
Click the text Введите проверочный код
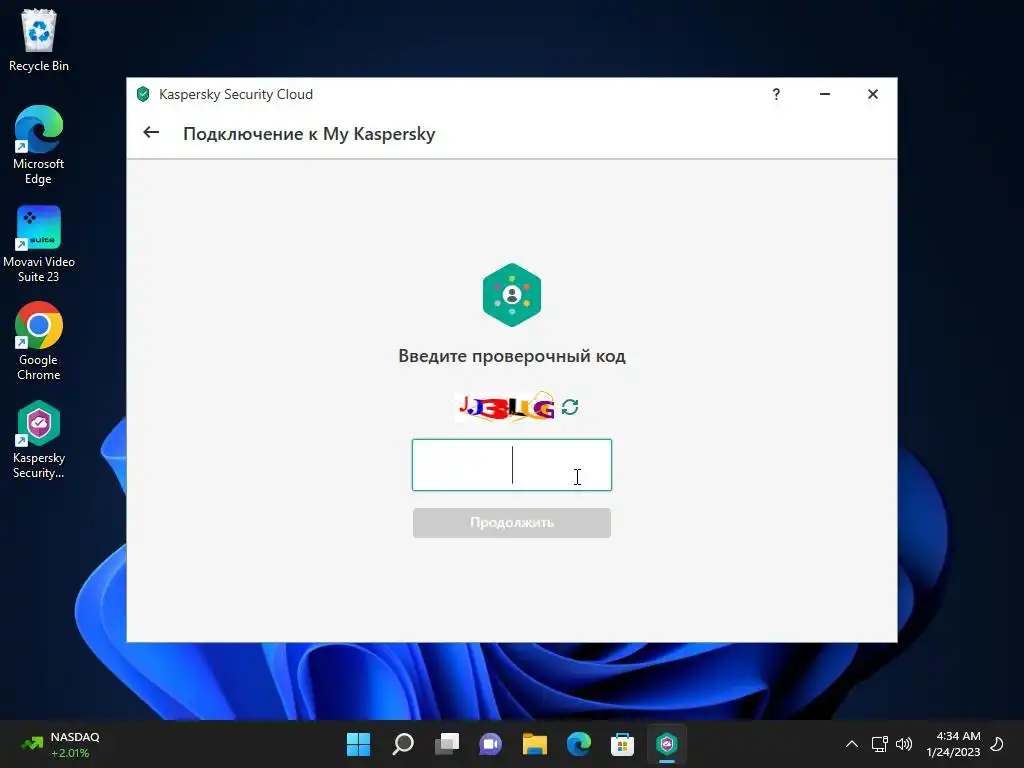pos(511,356)
